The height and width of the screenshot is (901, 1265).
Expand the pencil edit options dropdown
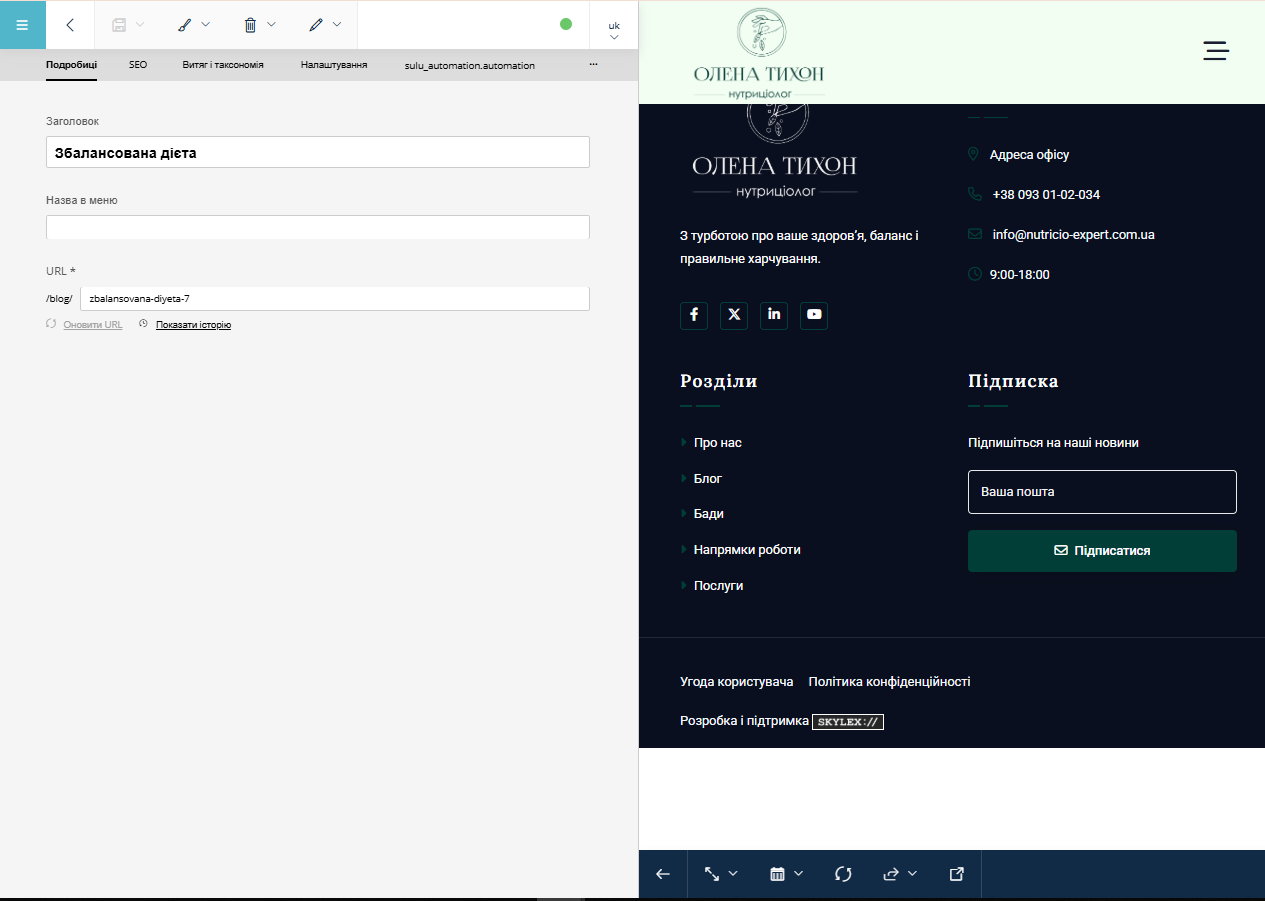[x=325, y=25]
